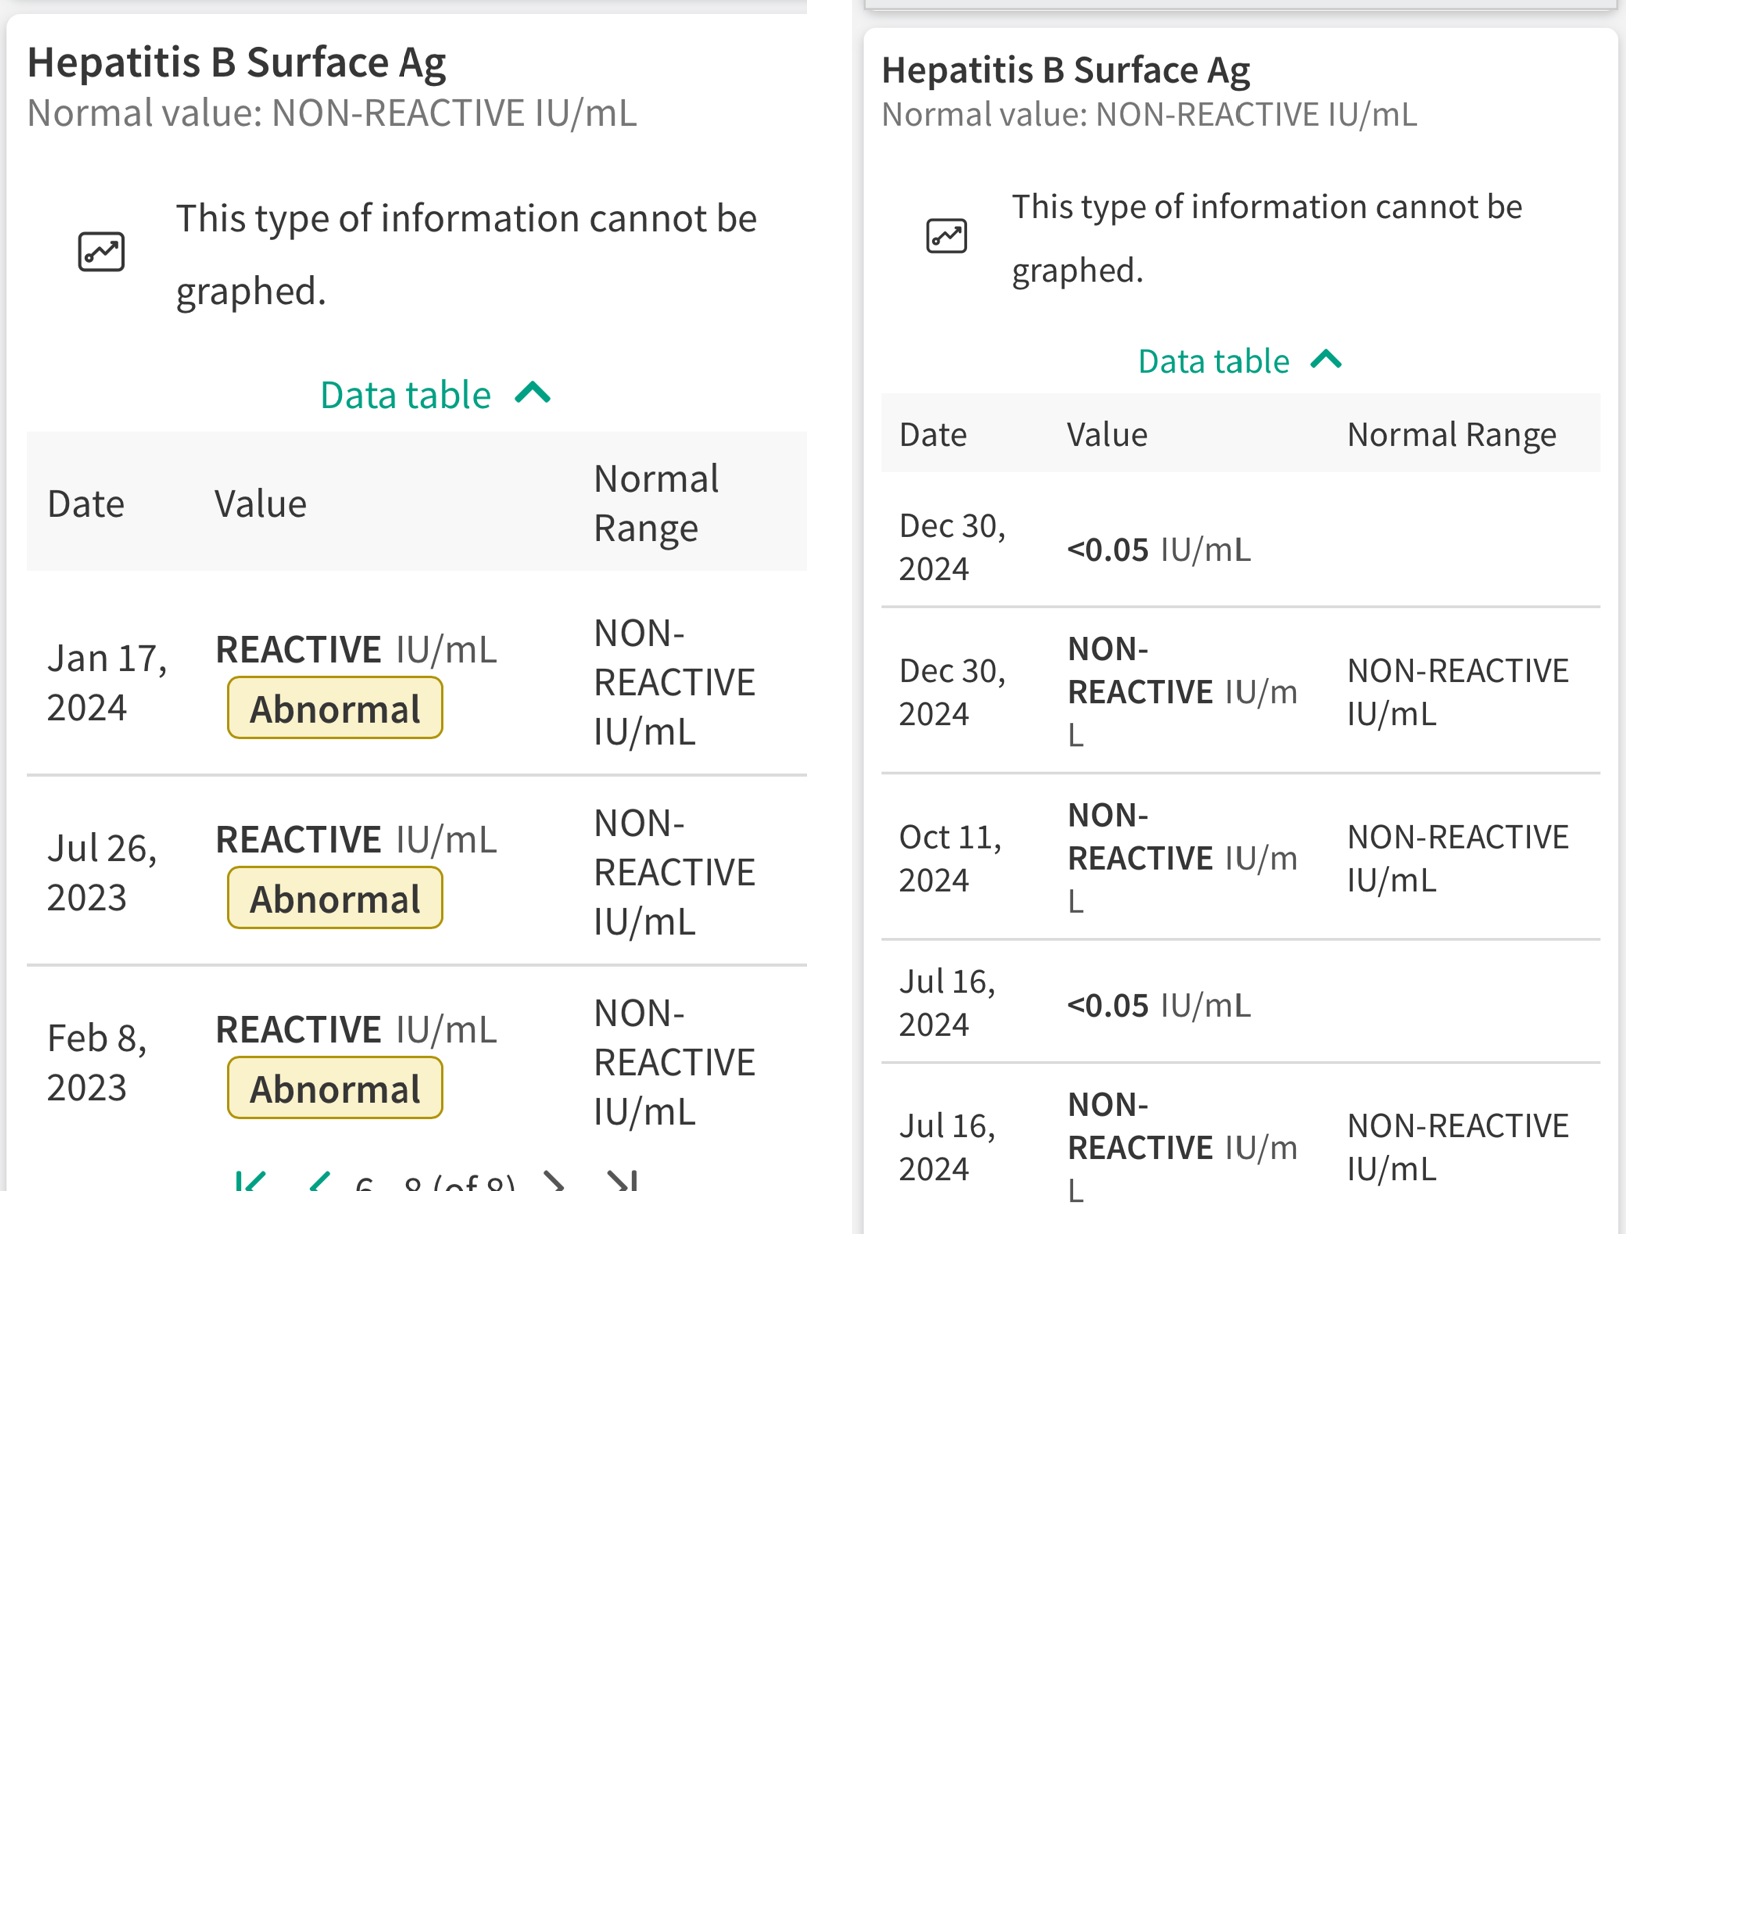Click the 'Date' column header in the left panel
Screen dimensions: 1746x1931
pyautogui.click(x=86, y=504)
